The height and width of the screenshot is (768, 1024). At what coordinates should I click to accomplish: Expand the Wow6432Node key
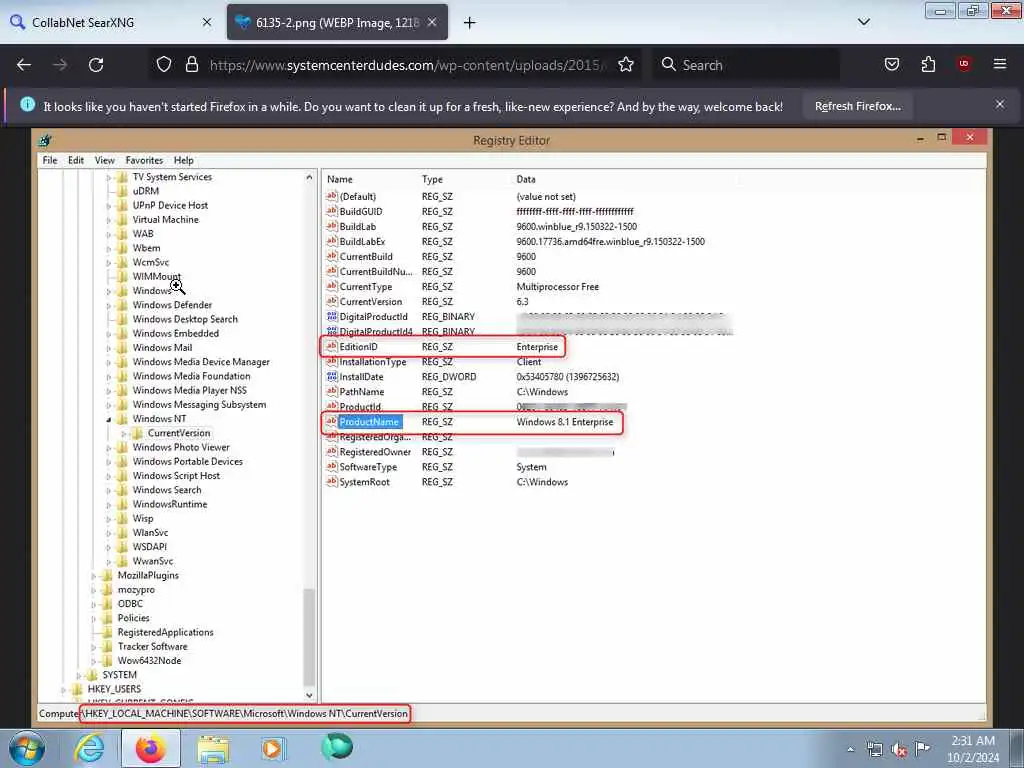click(93, 661)
